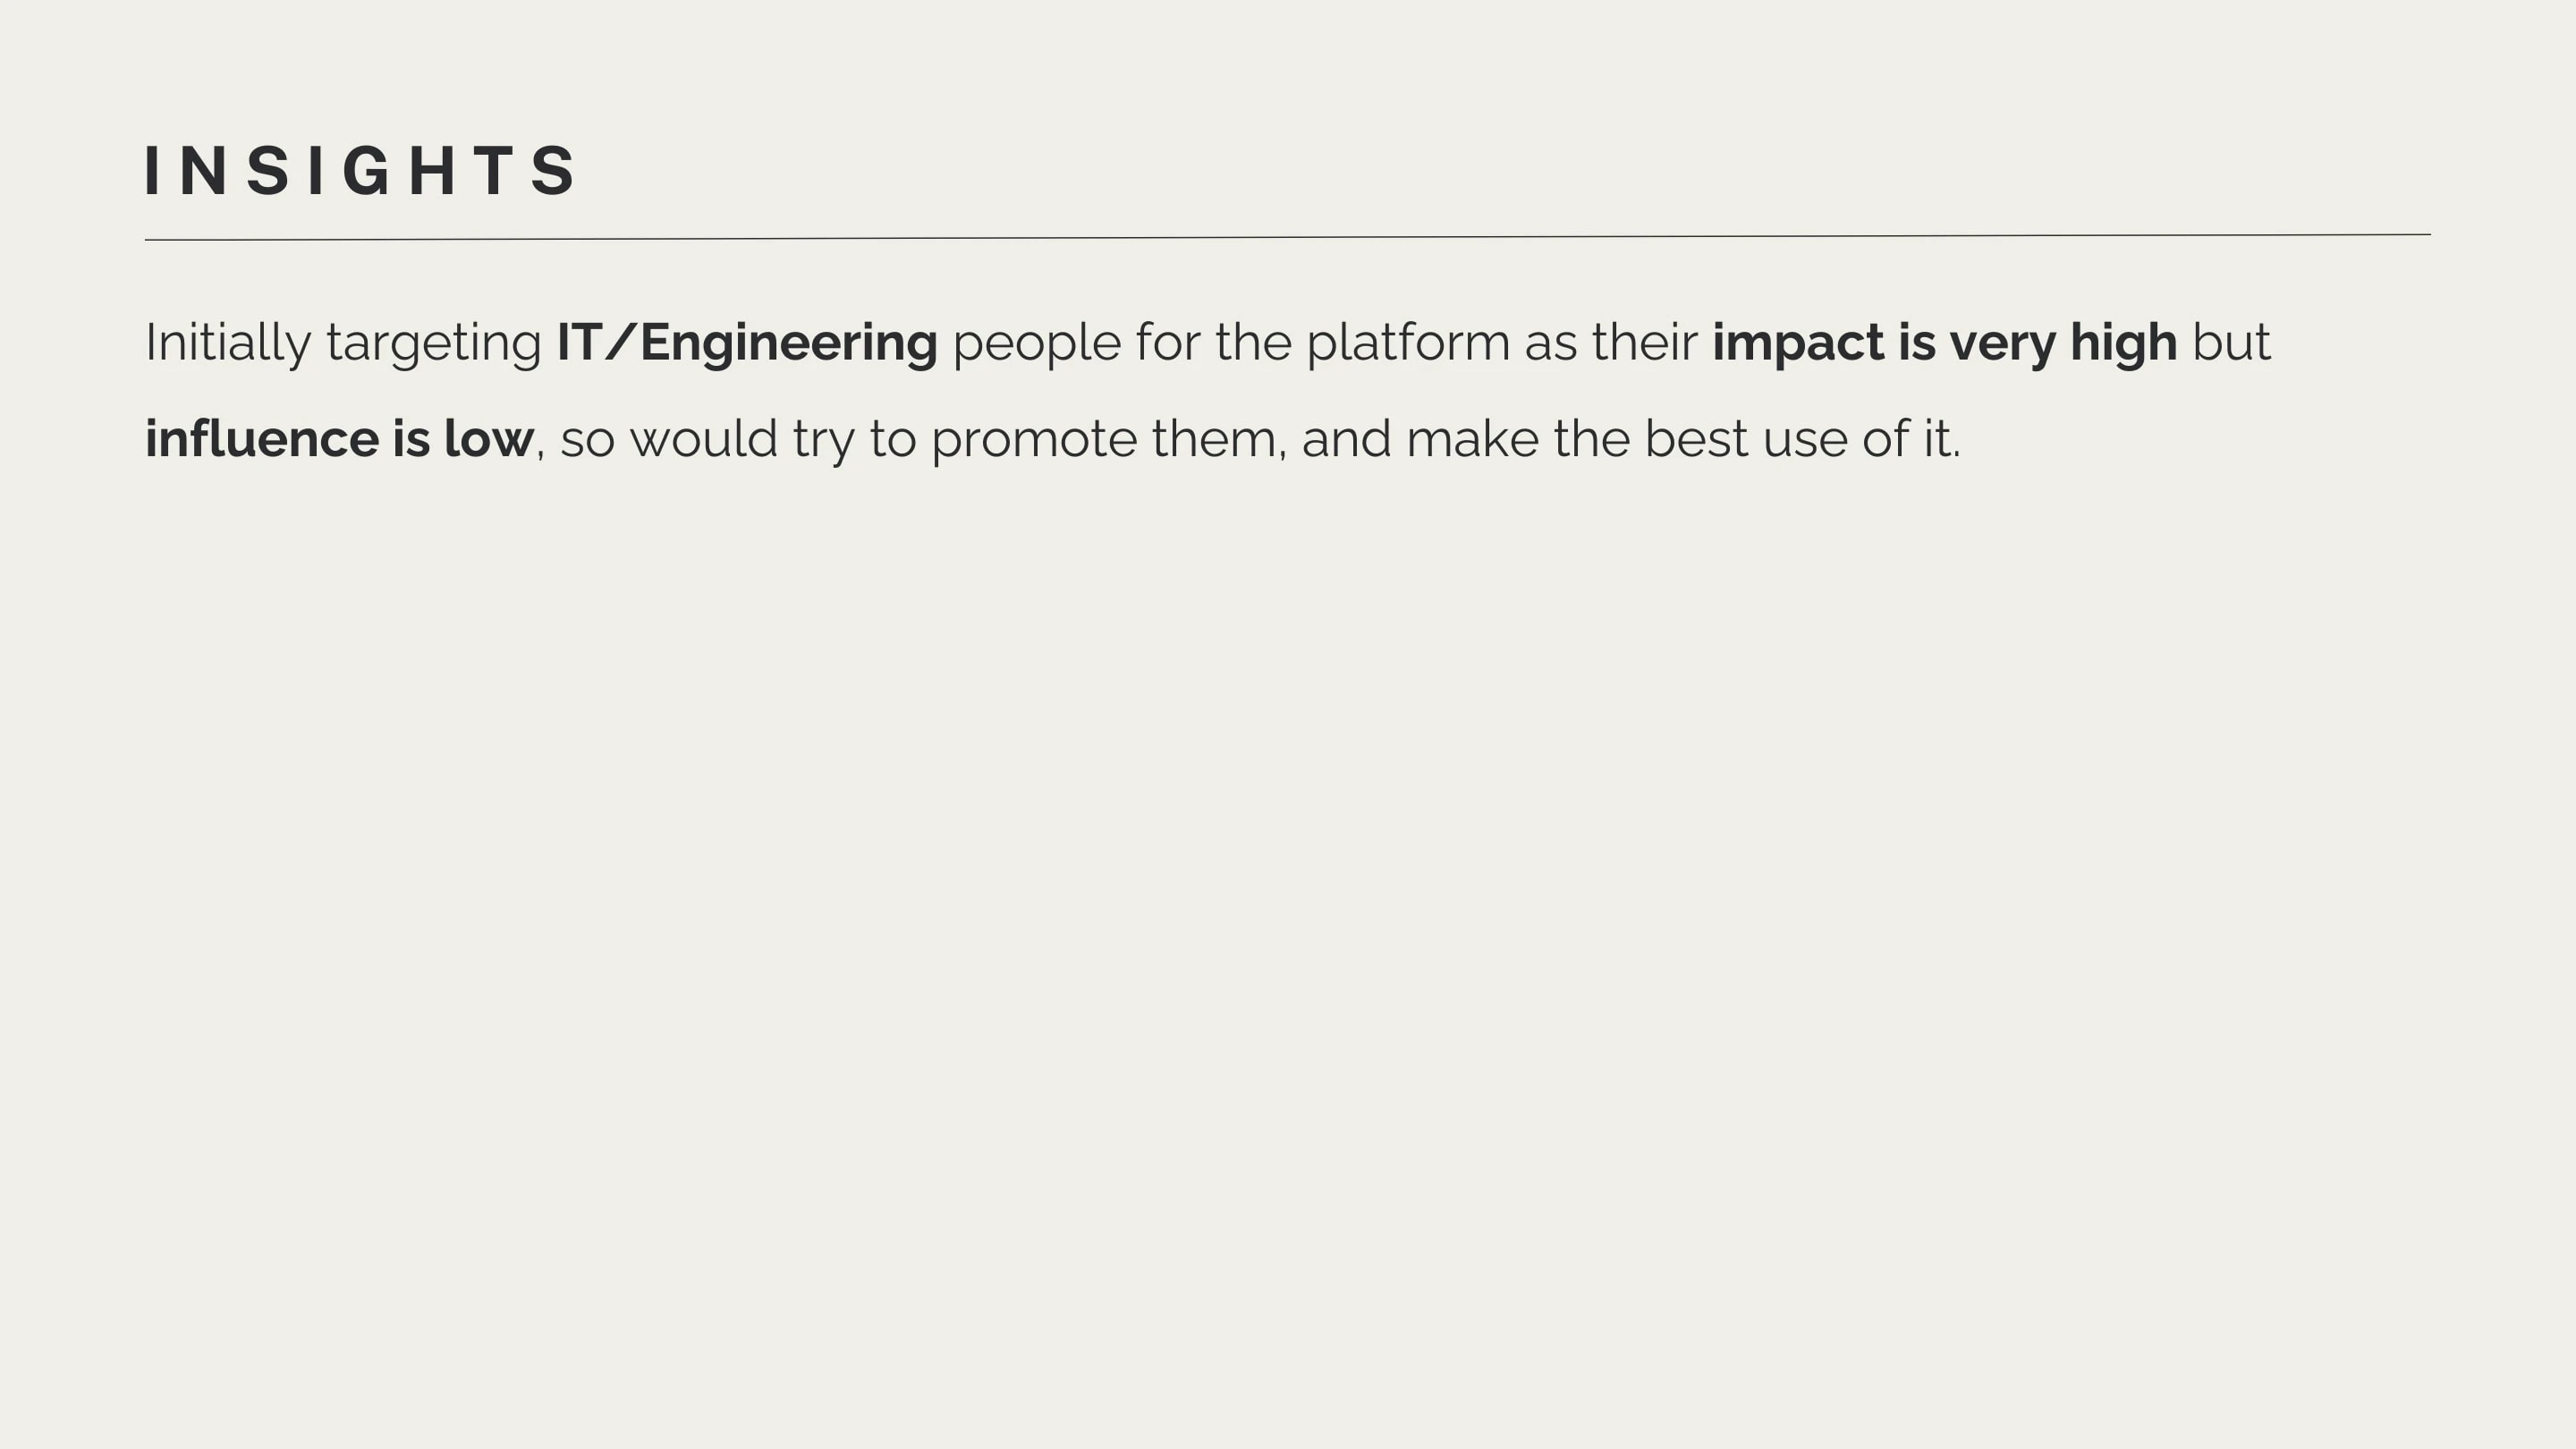Click the word "their" before impact
Viewport: 2576px width, 1449px height.
click(x=1645, y=342)
